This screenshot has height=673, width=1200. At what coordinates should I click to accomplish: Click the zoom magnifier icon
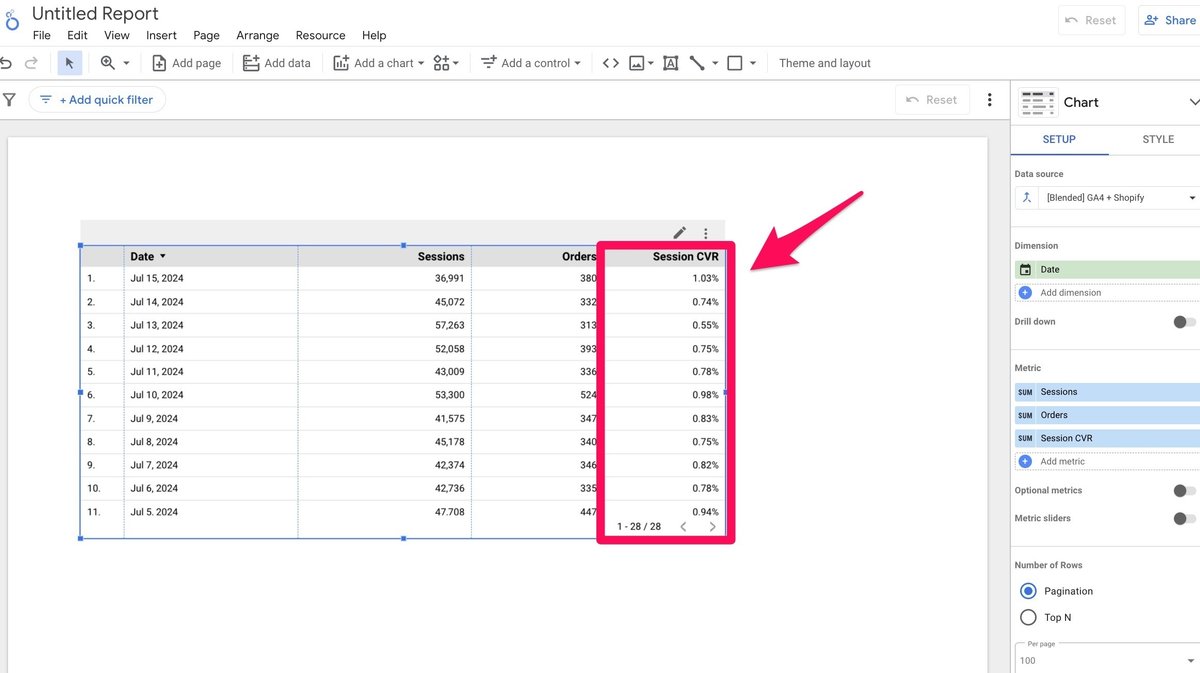(x=108, y=63)
